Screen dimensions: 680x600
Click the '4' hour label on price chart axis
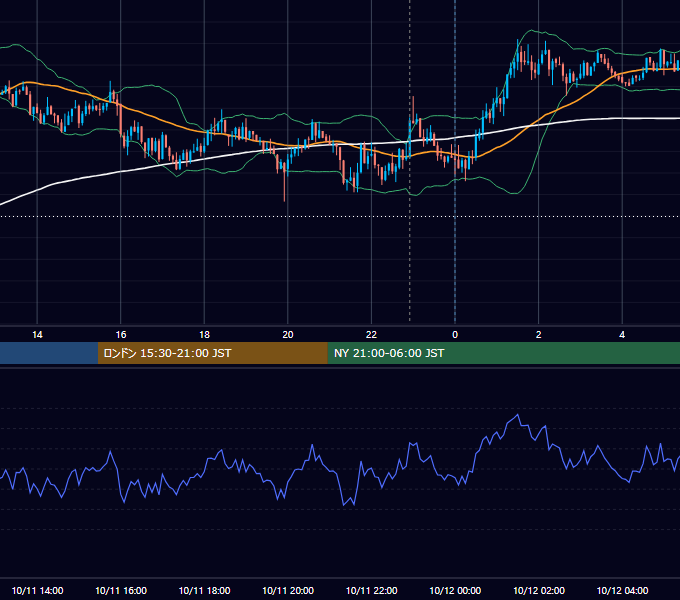pos(622,335)
